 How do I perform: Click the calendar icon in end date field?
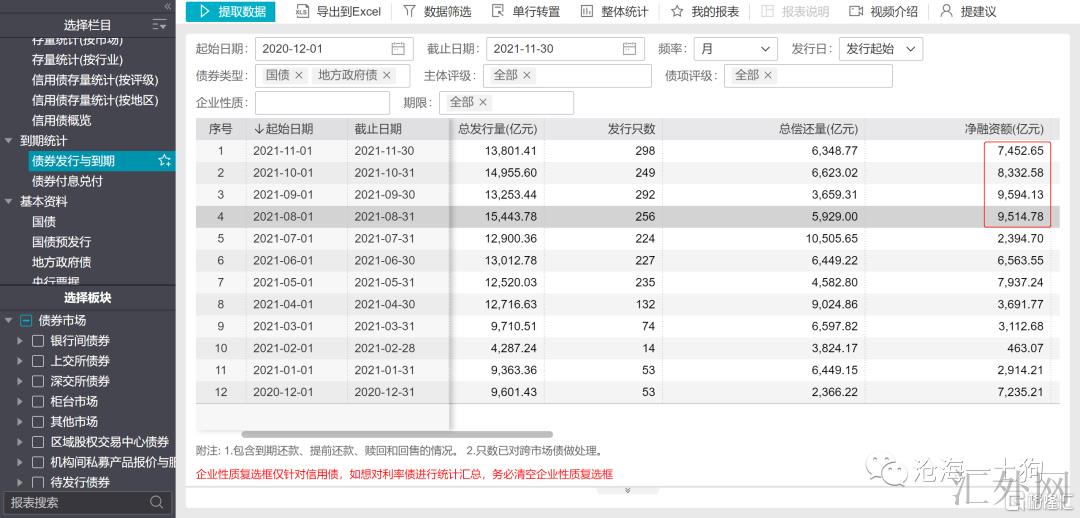coord(629,49)
